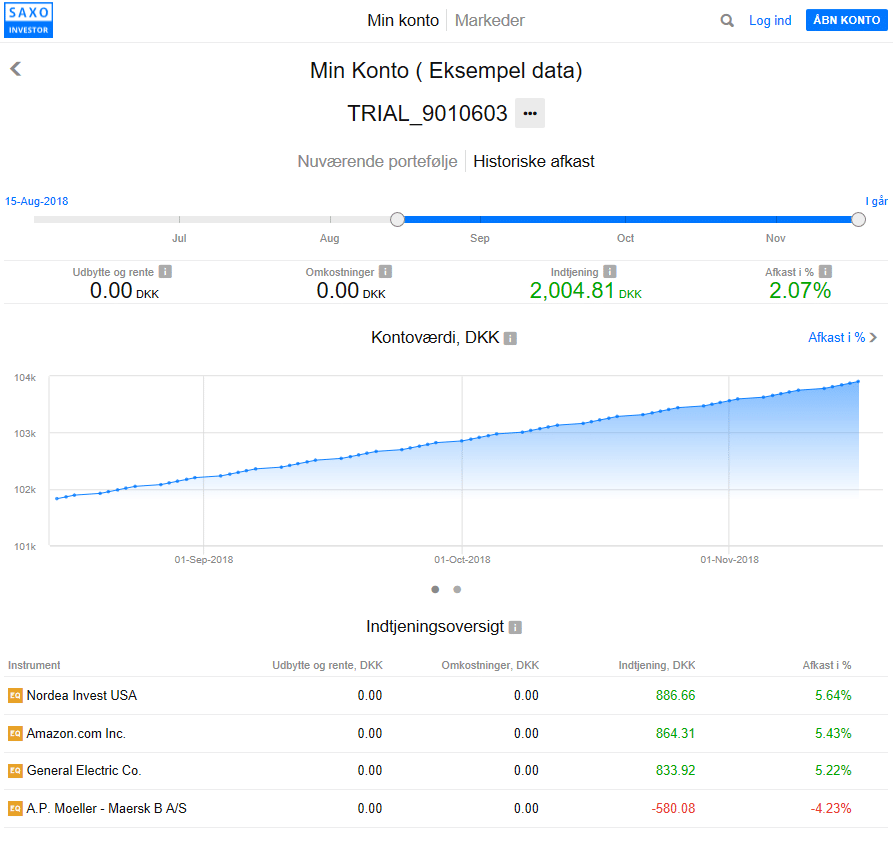This screenshot has height=841, width=893.
Task: Open the search magnifier icon
Action: pyautogui.click(x=727, y=20)
